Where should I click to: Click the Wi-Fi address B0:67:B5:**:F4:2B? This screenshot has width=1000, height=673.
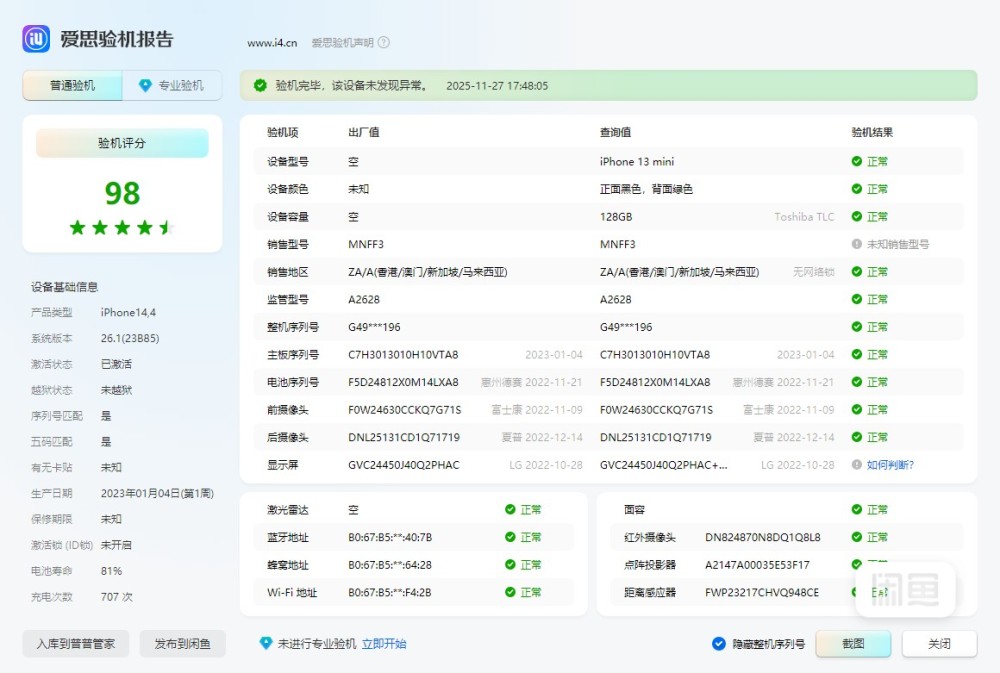(390, 593)
